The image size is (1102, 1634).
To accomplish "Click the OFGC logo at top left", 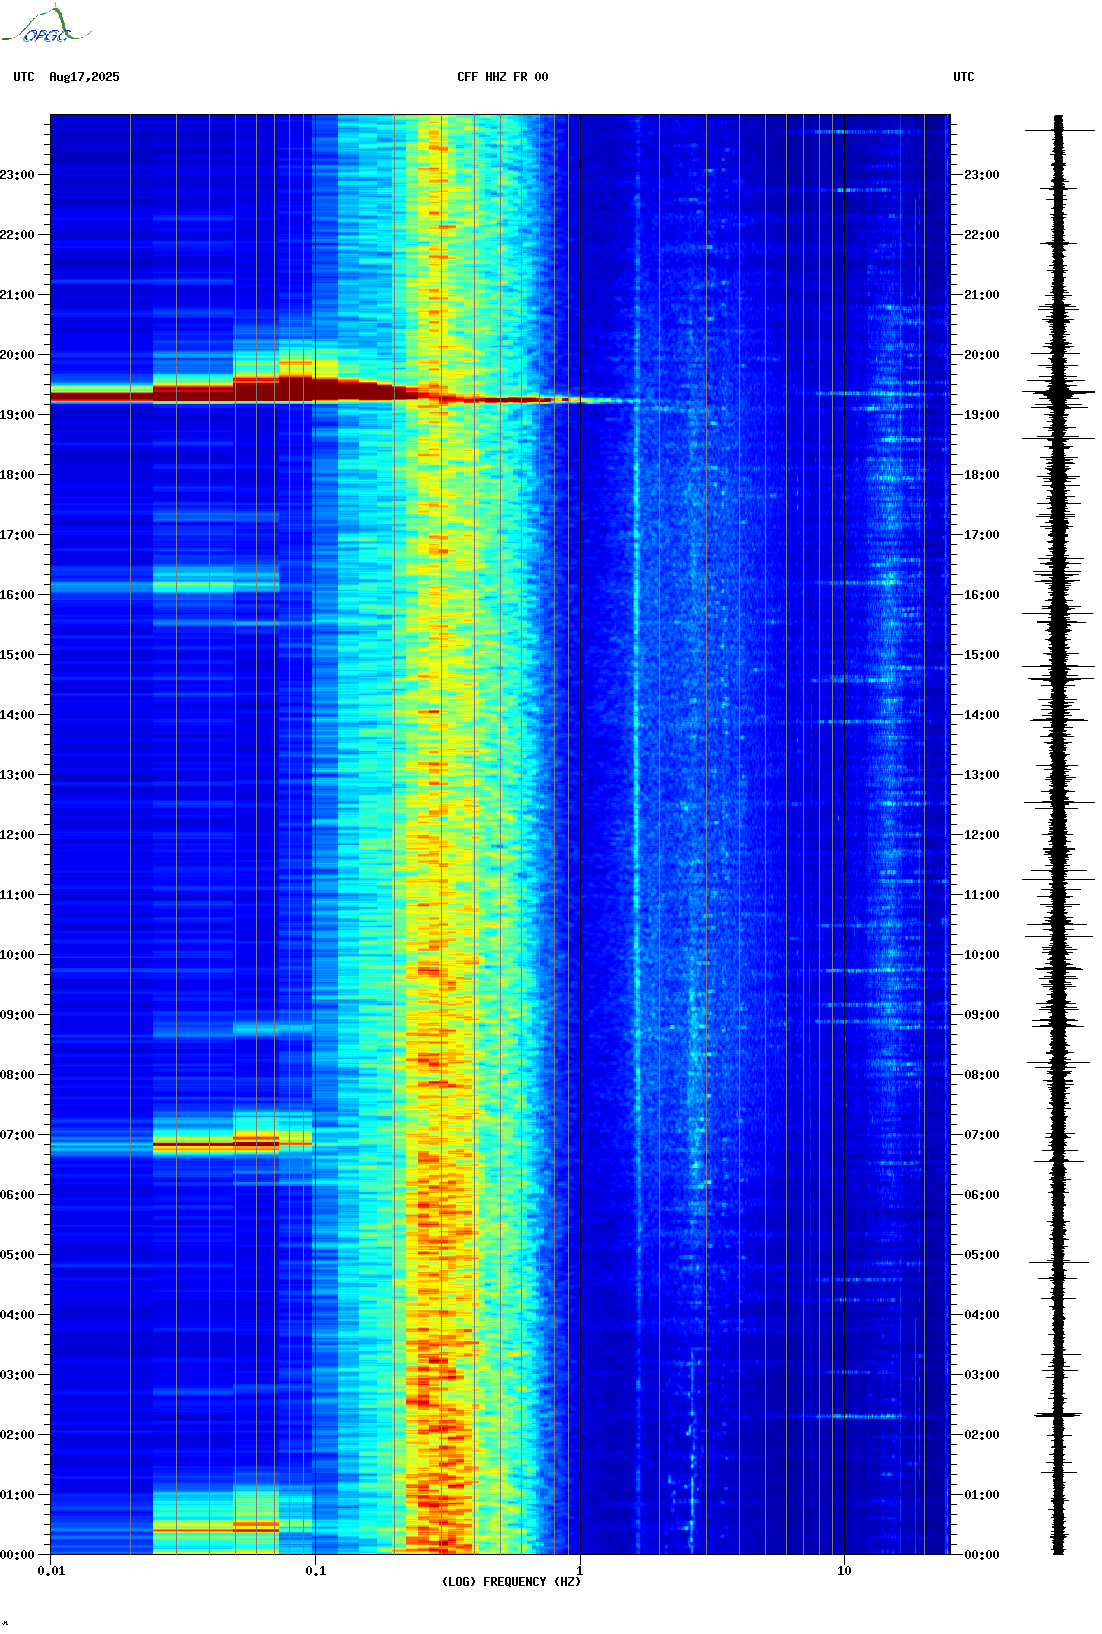I will pos(45,25).
